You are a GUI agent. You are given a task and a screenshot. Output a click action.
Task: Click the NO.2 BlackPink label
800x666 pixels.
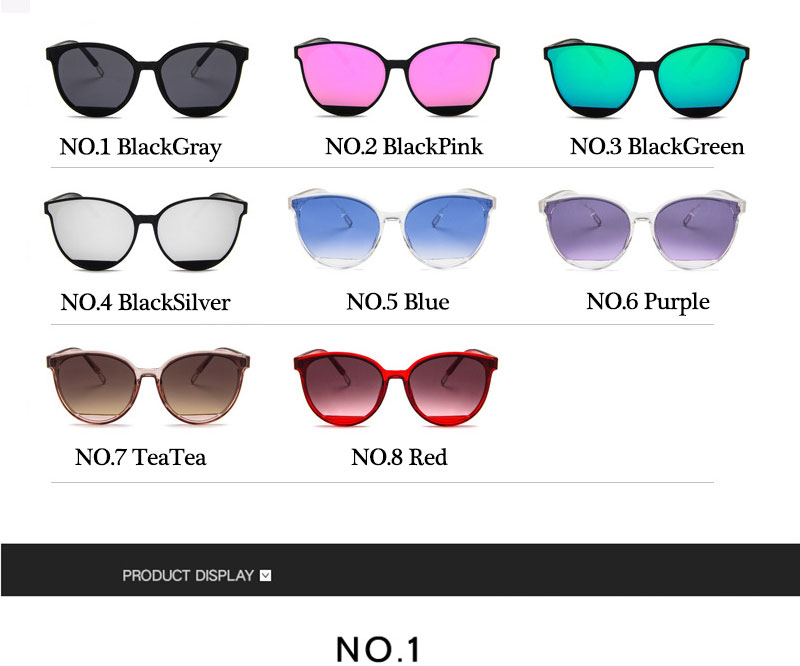tap(404, 146)
